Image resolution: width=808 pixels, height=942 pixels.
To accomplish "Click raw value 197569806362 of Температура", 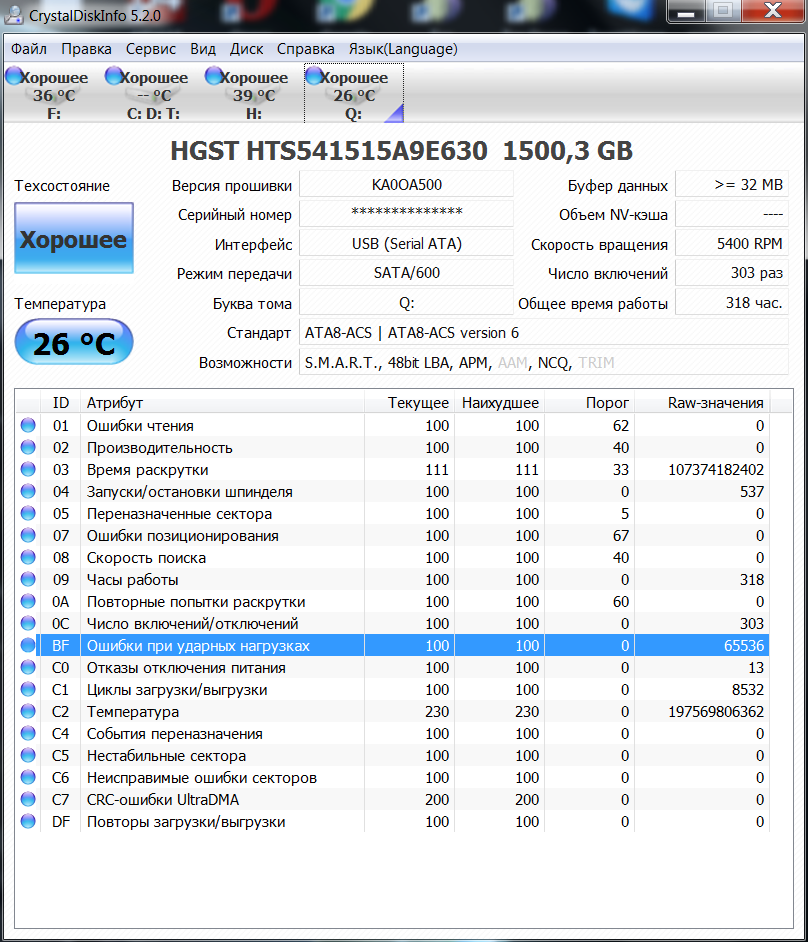I will 716,712.
